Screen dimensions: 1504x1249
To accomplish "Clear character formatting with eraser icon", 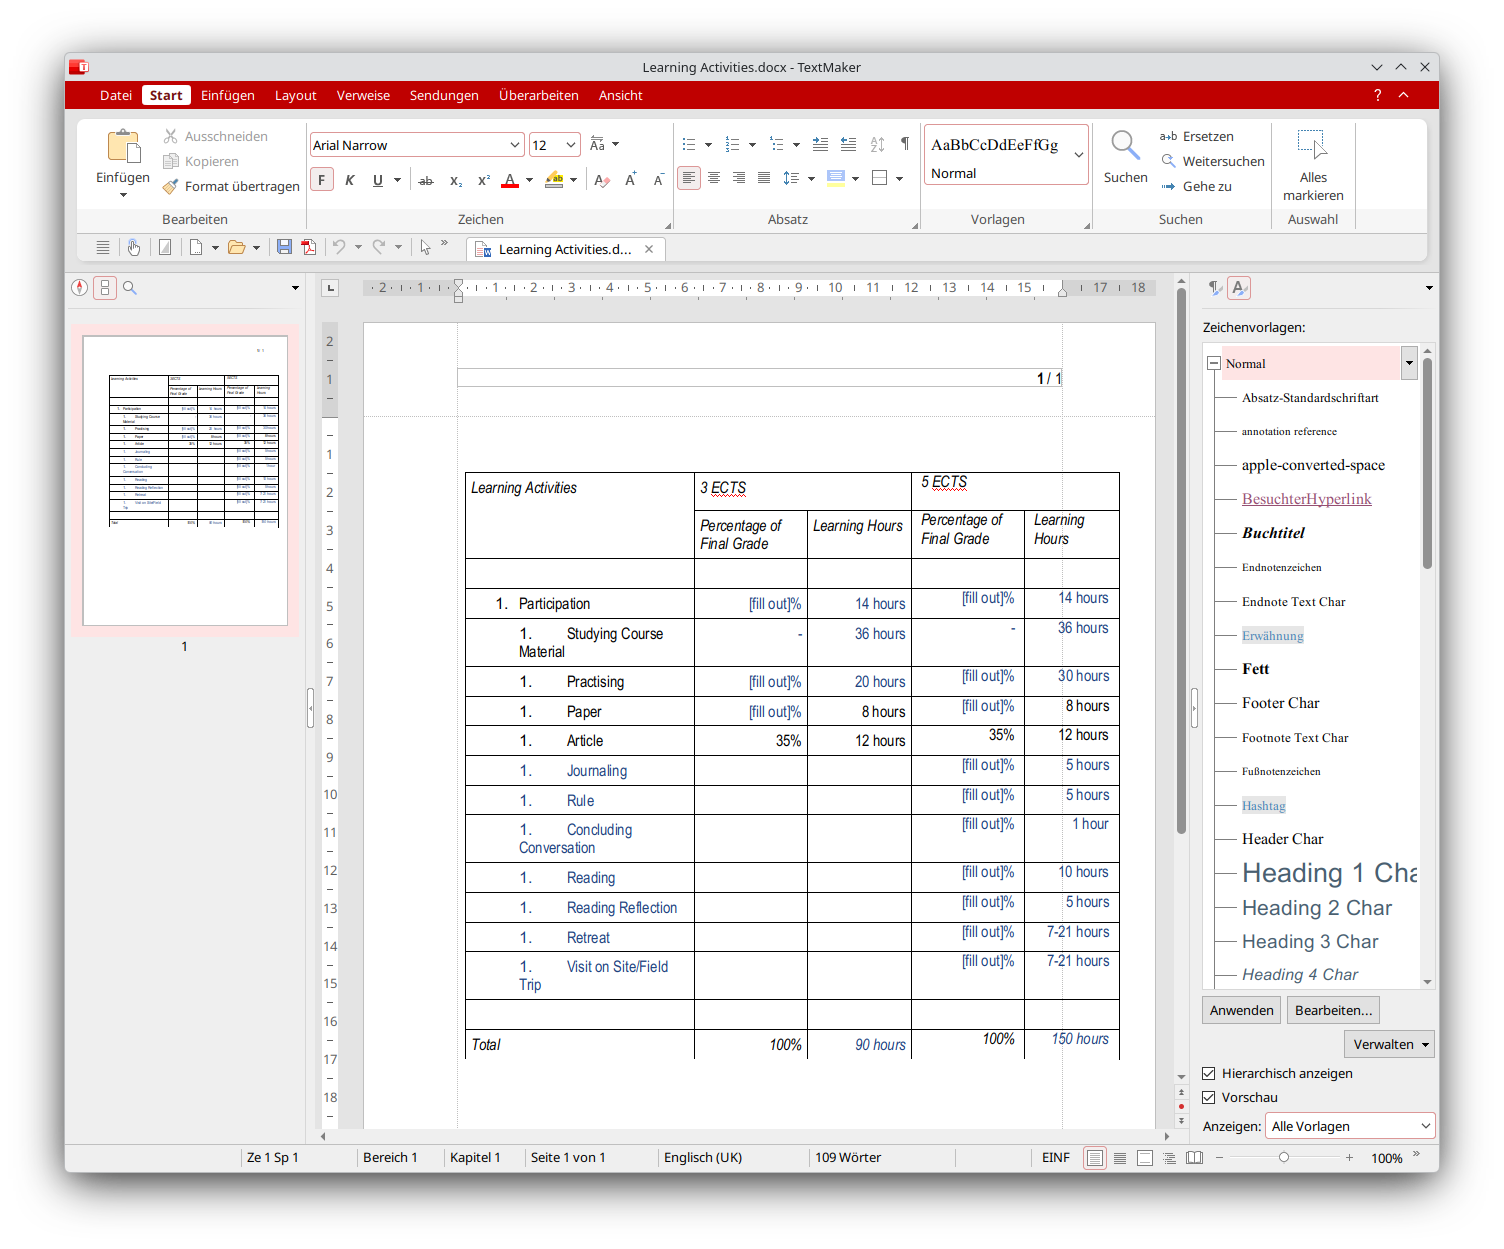I will point(602,180).
